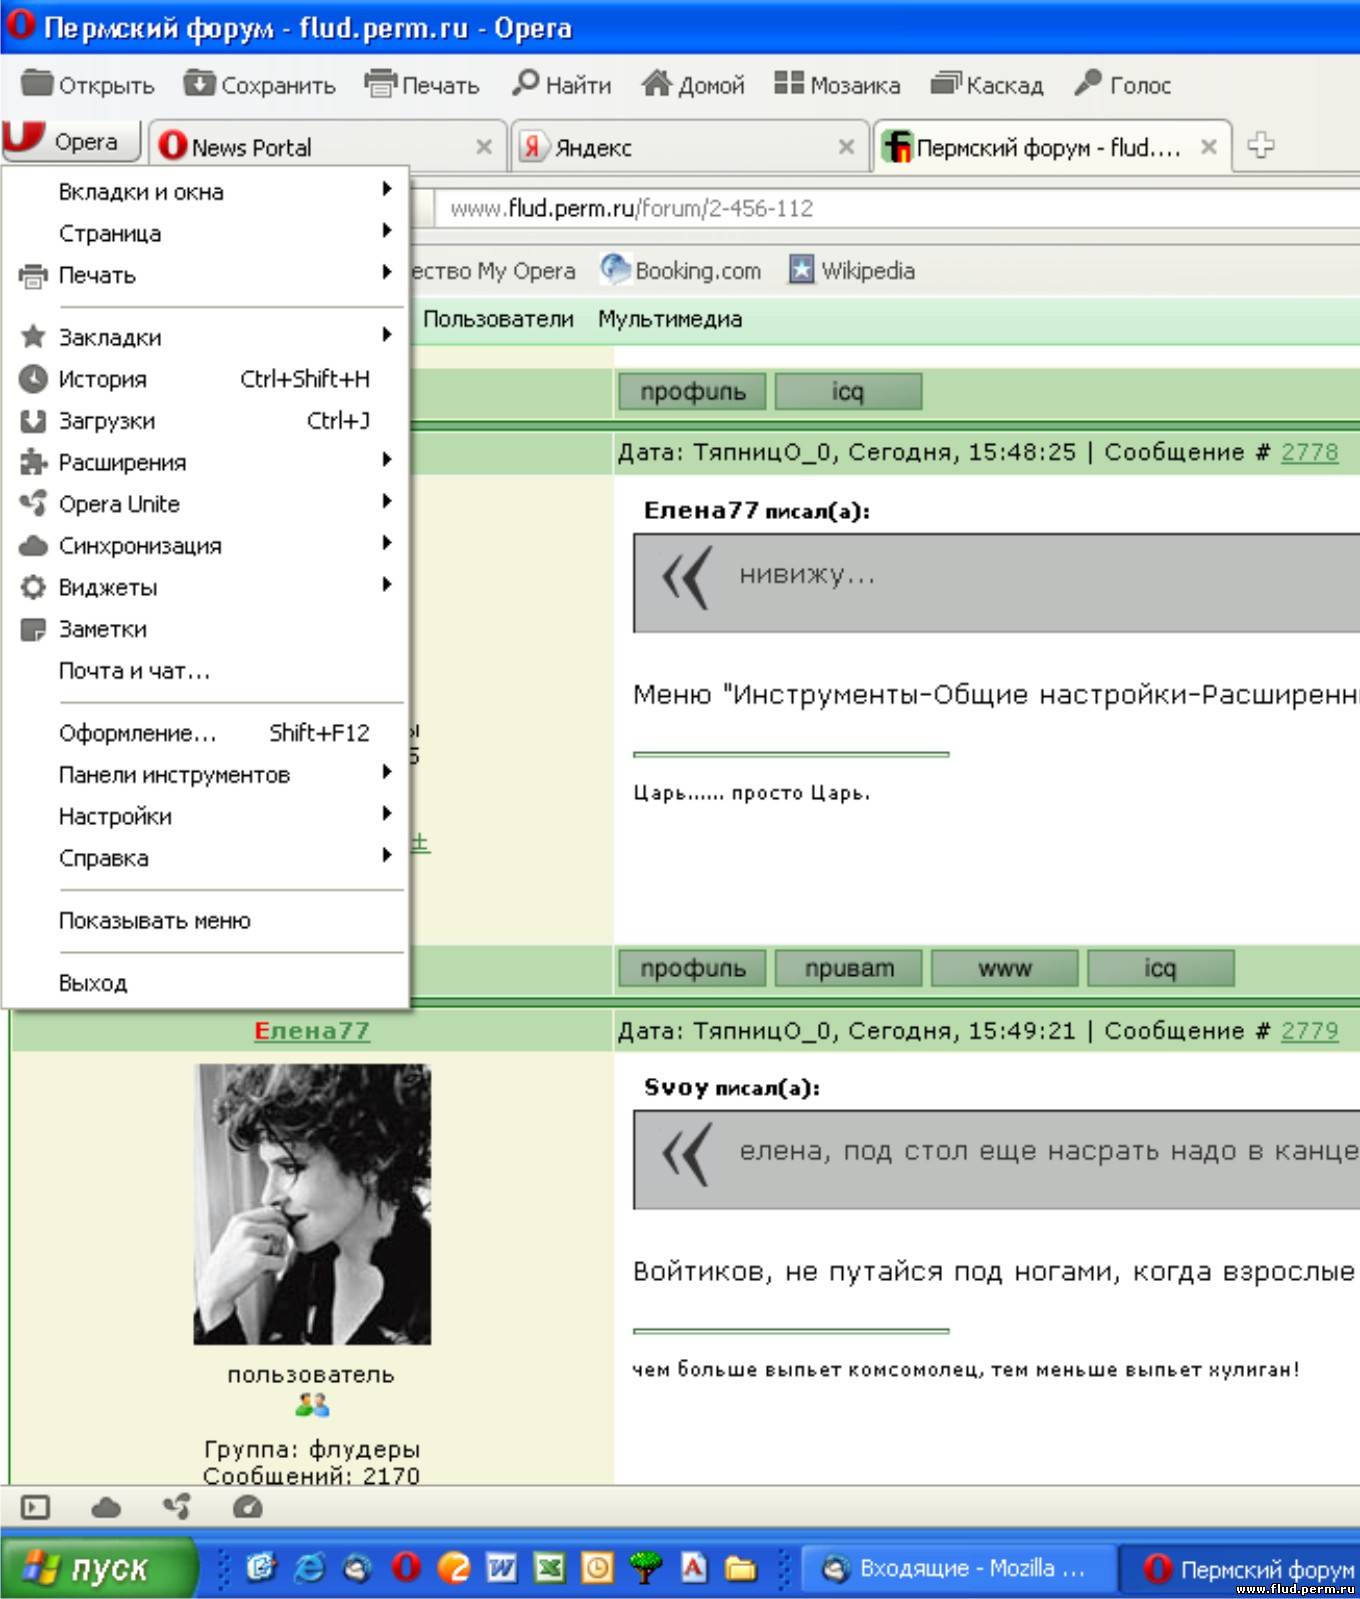Viewport: 1360px width, 1599px height.
Task: Click the 'приват' button under the post
Action: (x=849, y=969)
